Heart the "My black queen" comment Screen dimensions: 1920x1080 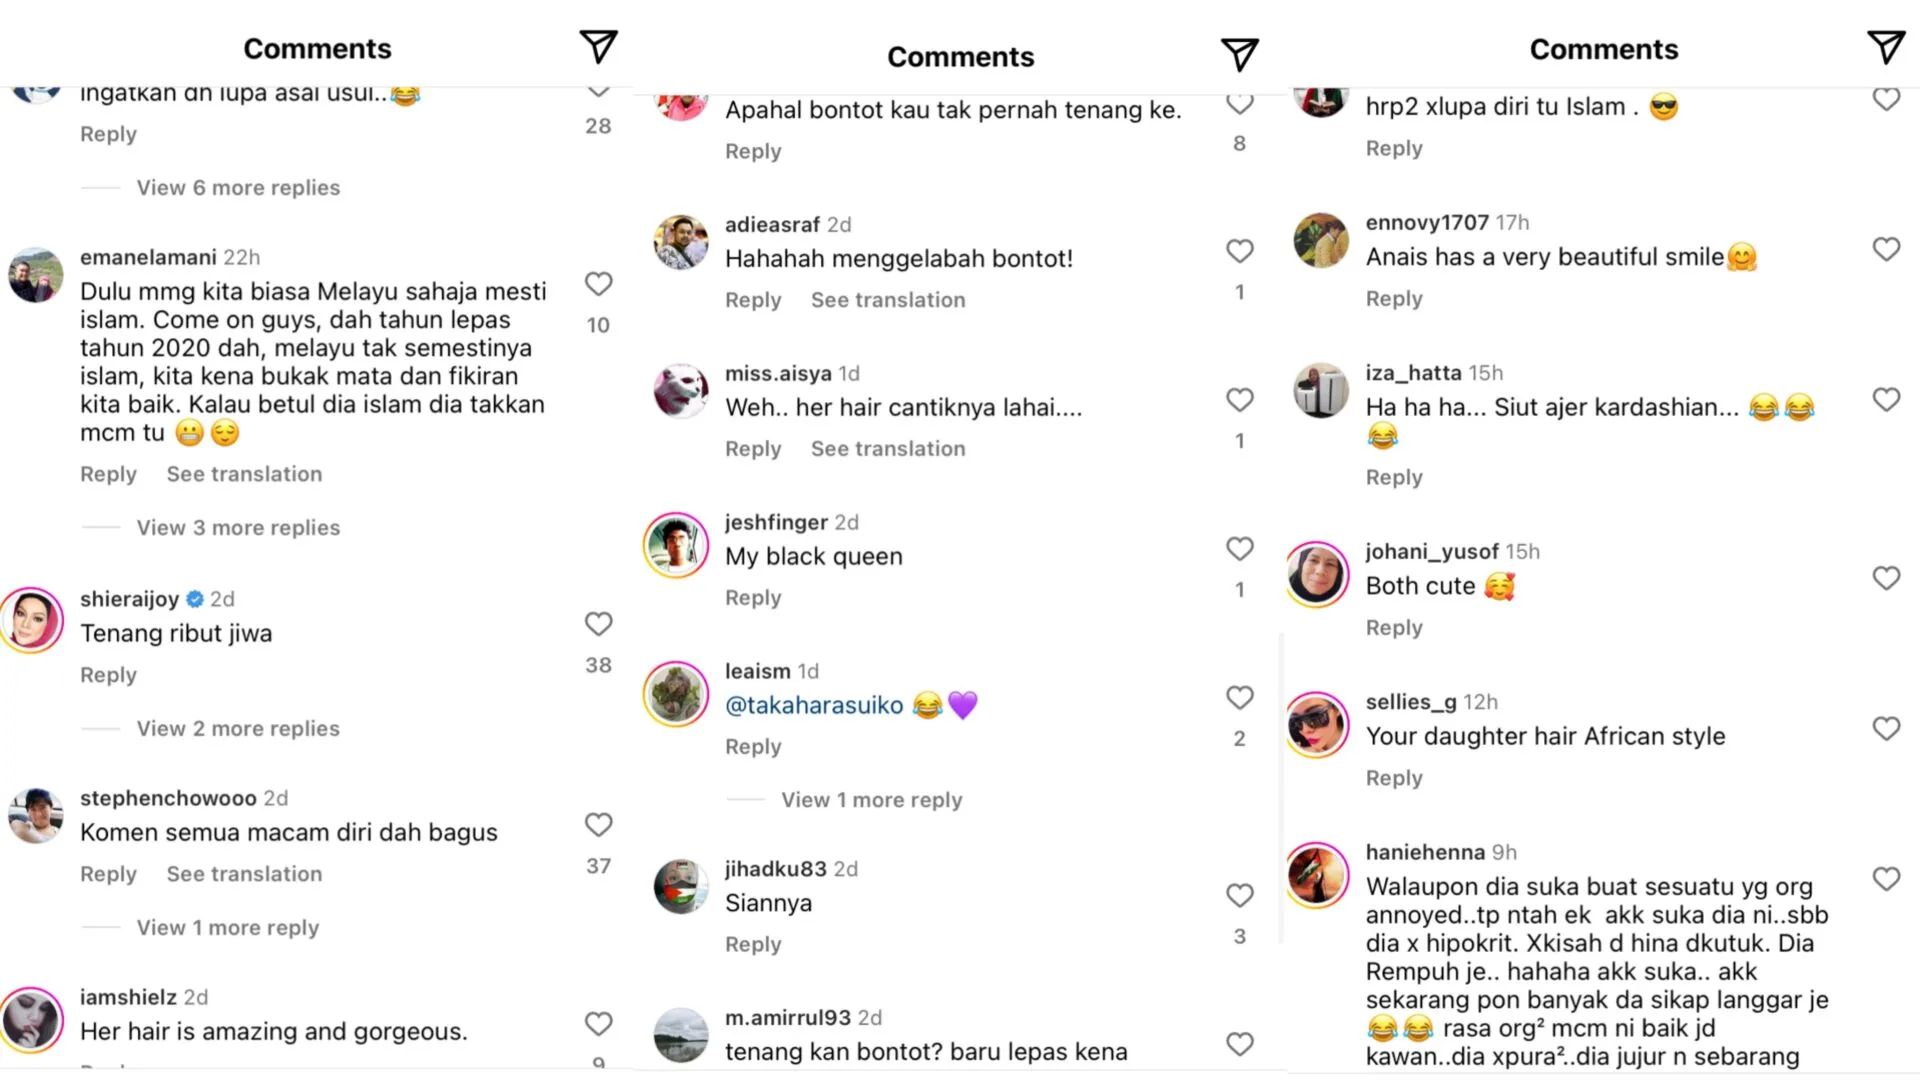tap(1239, 549)
